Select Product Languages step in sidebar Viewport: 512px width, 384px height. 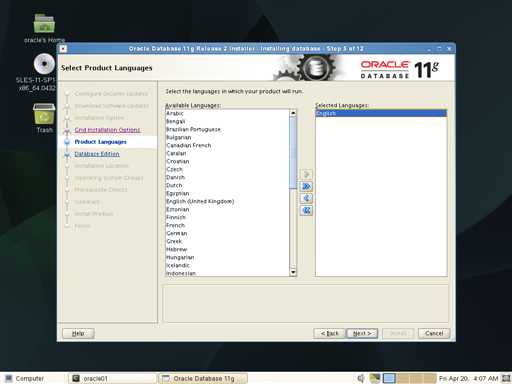(100, 142)
